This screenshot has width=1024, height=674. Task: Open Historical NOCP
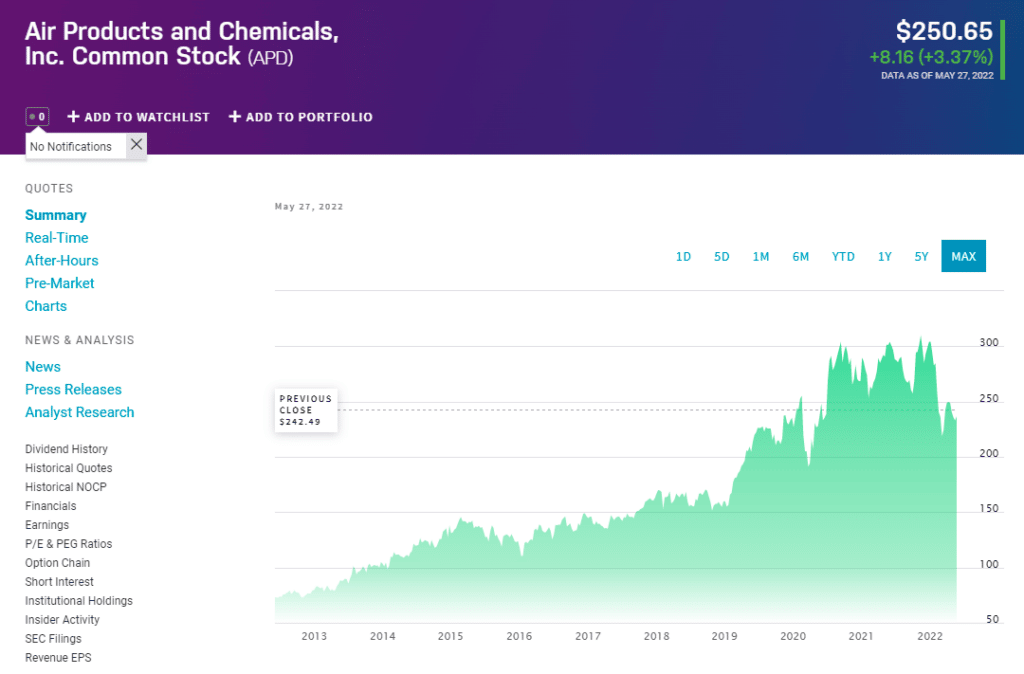click(x=66, y=487)
